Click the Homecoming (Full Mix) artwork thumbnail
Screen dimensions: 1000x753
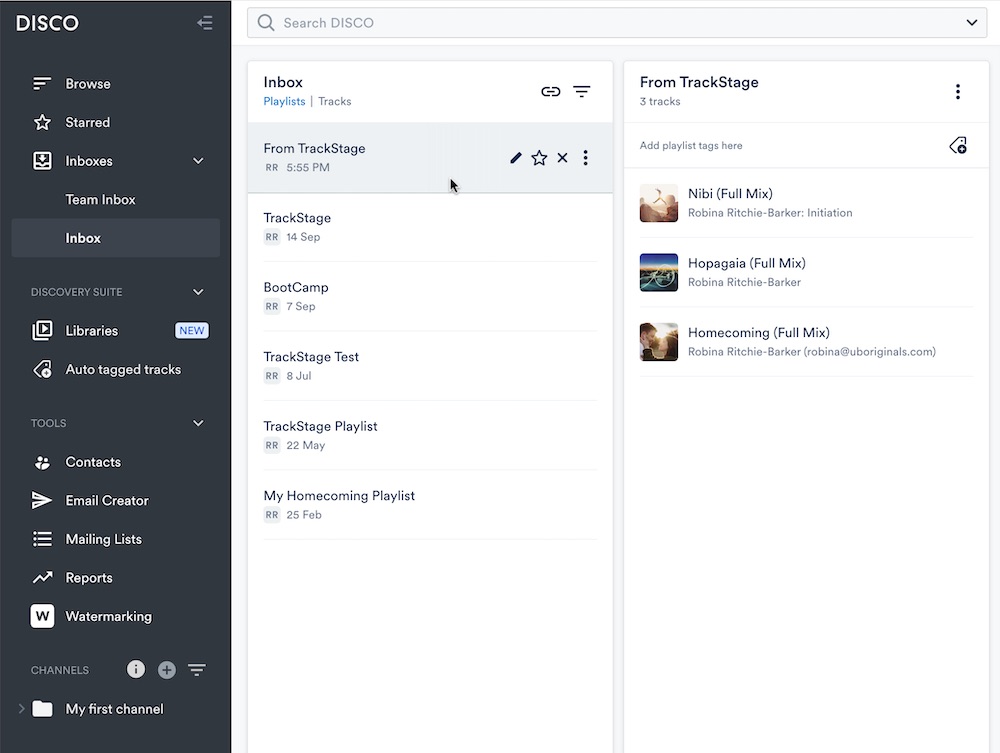(659, 342)
